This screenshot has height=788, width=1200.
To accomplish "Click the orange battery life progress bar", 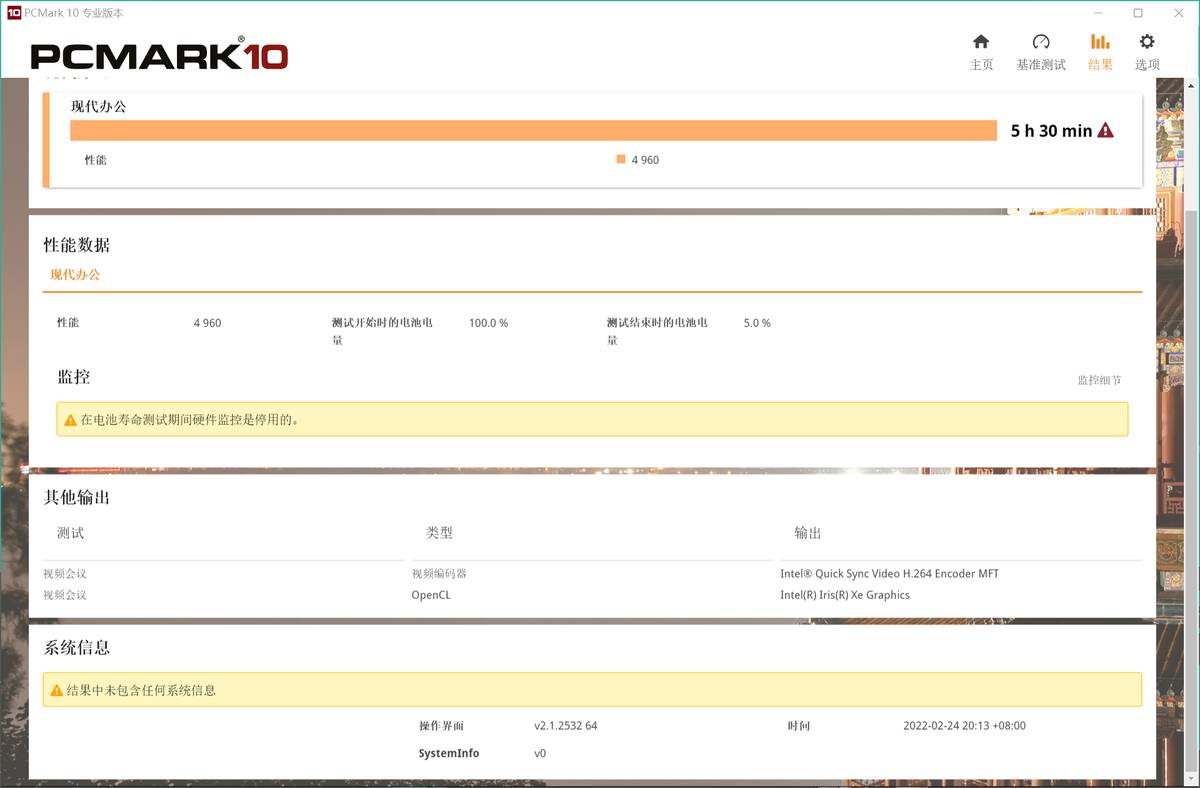I will (530, 130).
